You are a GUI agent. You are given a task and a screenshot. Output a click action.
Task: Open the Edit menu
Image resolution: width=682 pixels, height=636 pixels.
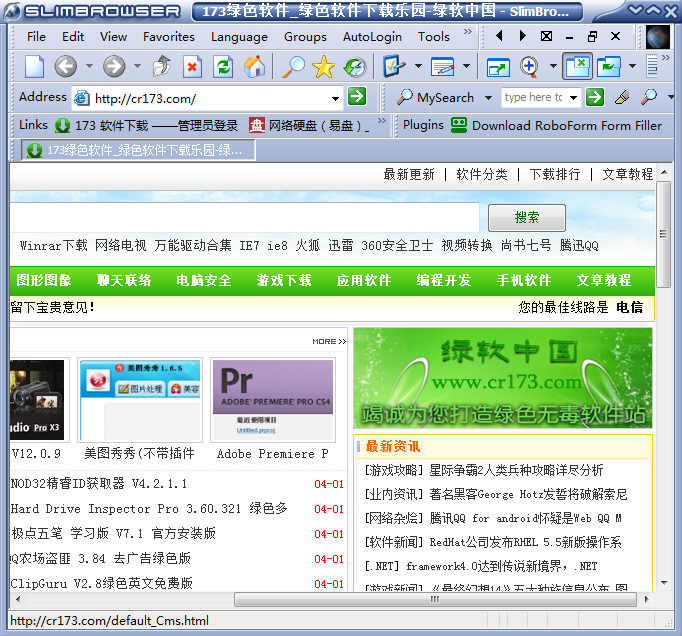coord(73,37)
